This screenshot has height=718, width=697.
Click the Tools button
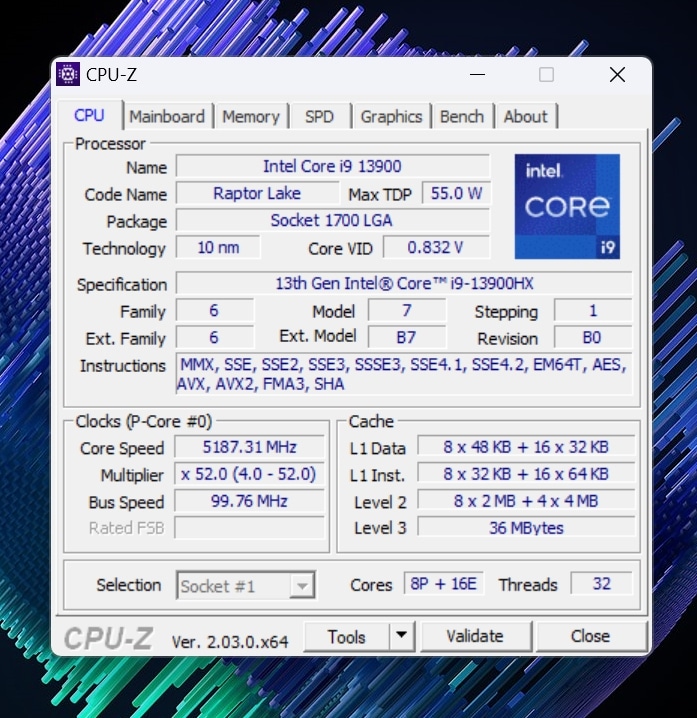point(346,635)
